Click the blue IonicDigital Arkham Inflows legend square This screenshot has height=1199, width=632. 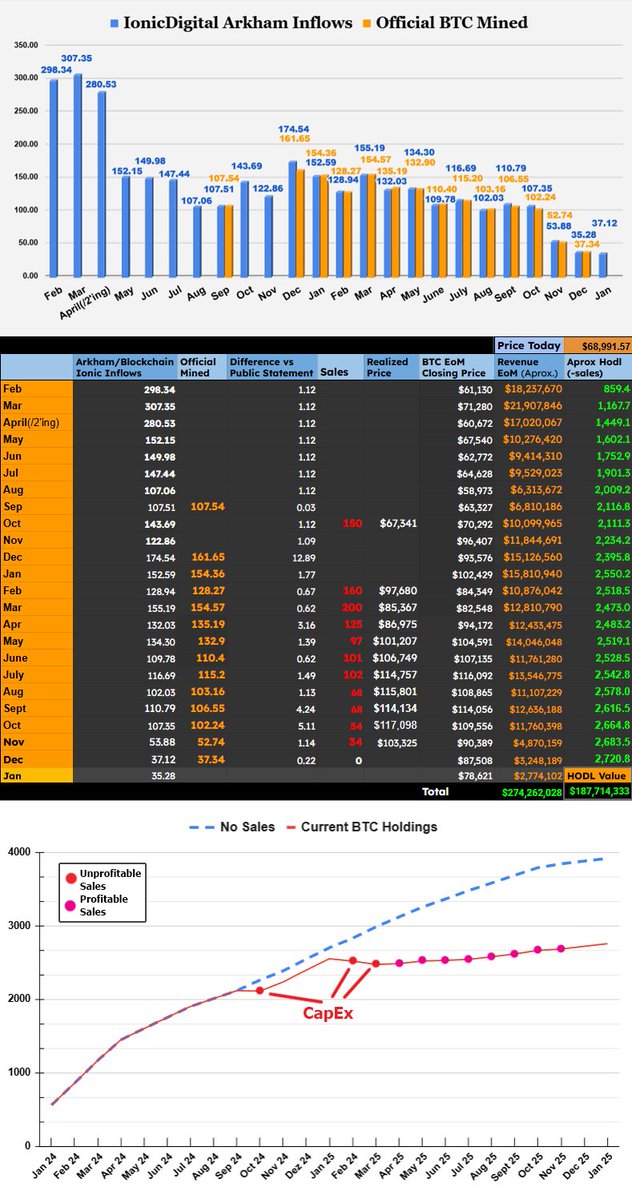click(x=114, y=23)
